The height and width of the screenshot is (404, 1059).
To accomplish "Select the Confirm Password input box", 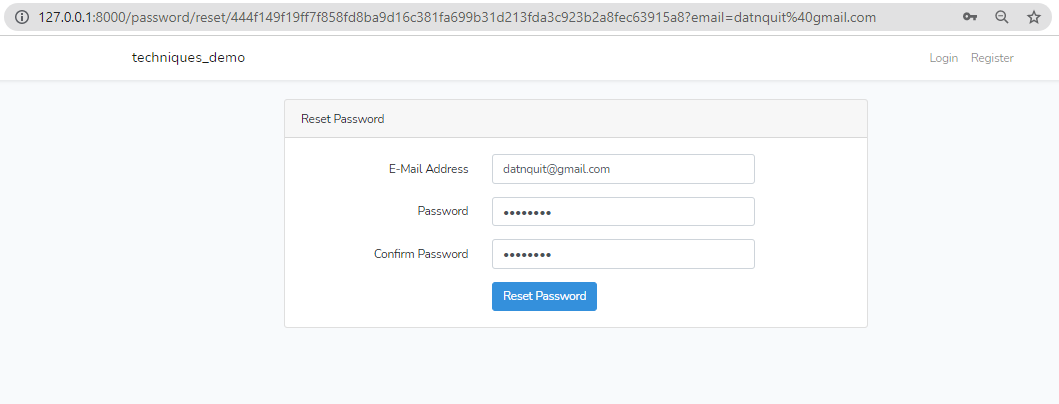I will (623, 254).
